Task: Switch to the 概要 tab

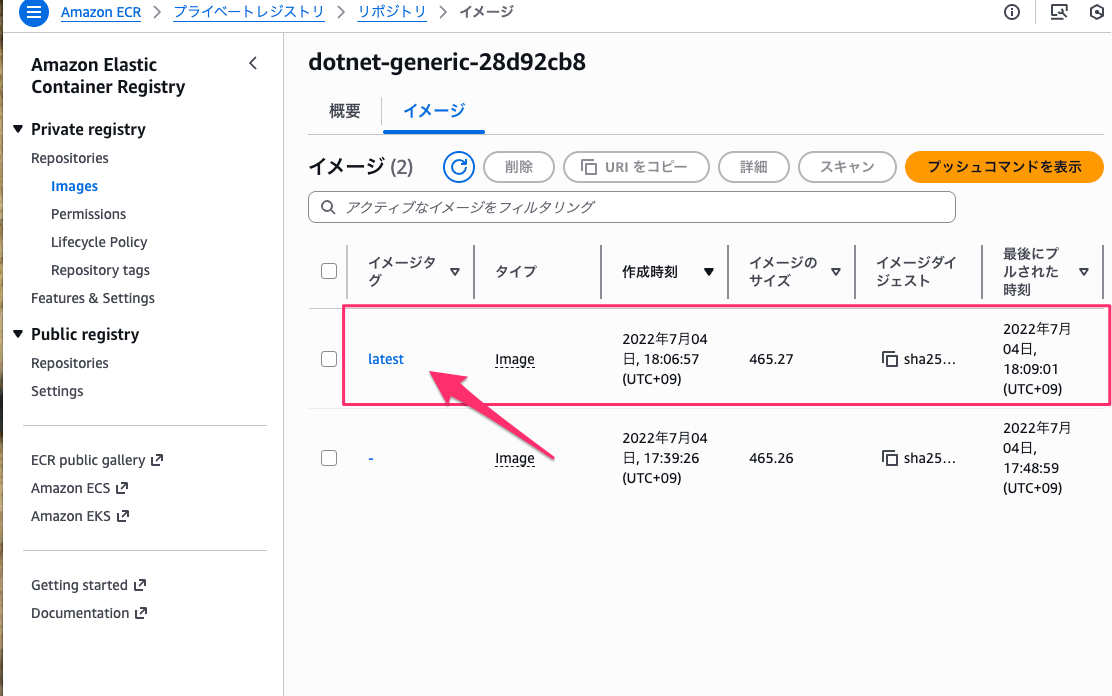Action: point(345,111)
